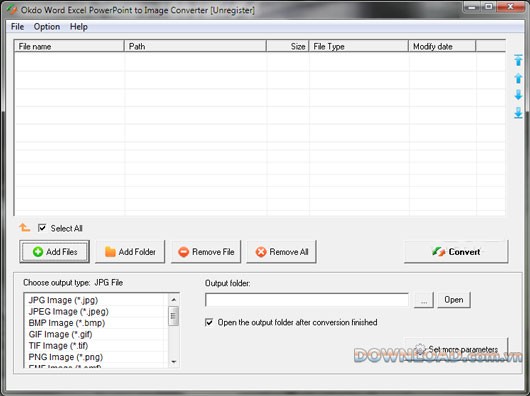Click the Add Files button
This screenshot has width=530, height=396.
(55, 252)
